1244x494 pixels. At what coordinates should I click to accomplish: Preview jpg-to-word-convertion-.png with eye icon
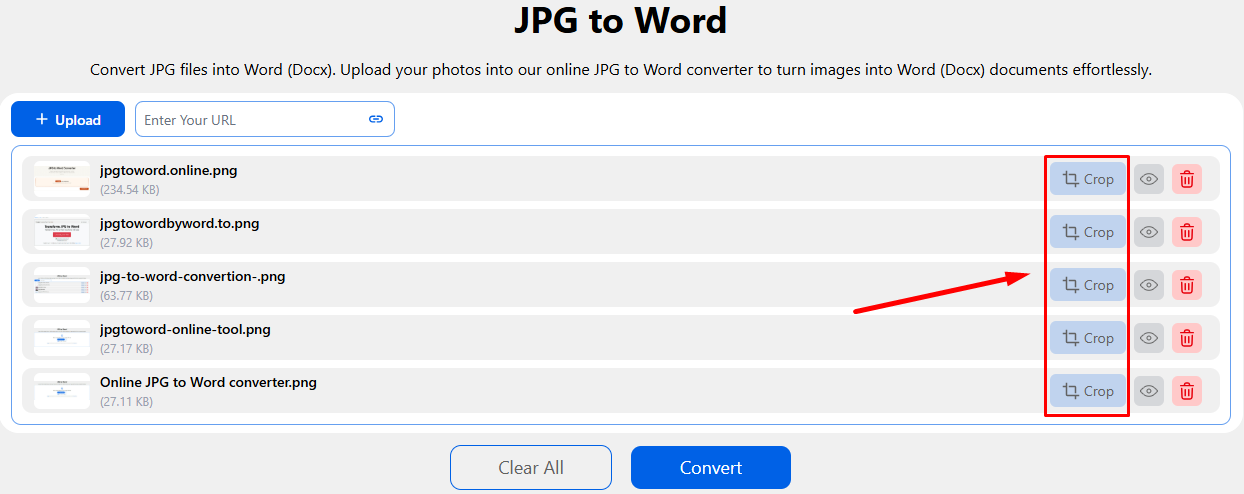coord(1149,285)
